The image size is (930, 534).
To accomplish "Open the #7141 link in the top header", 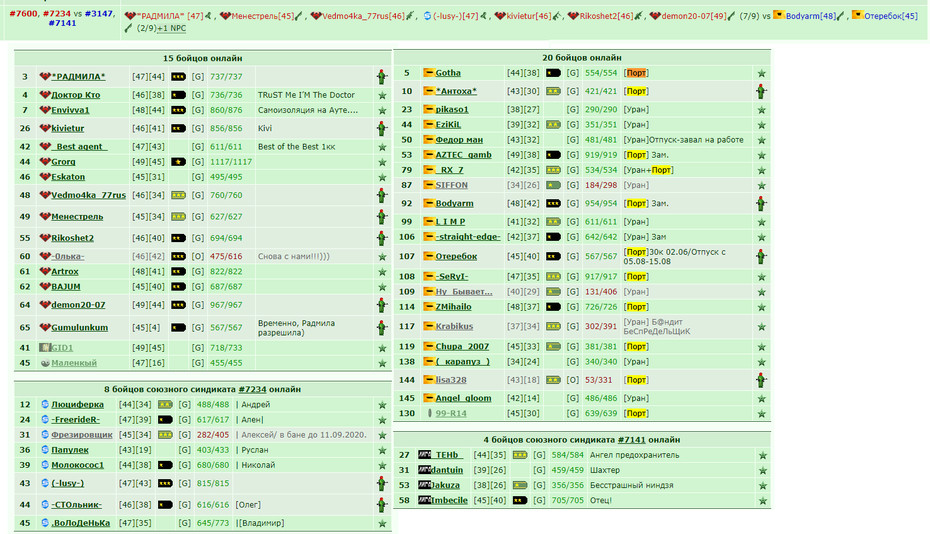I will pyautogui.click(x=62, y=23).
